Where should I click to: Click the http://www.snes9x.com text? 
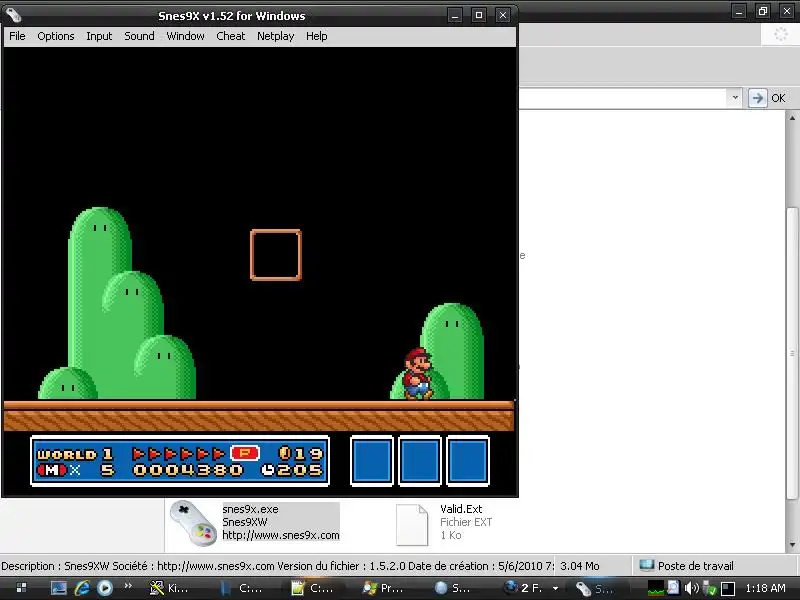coord(281,535)
